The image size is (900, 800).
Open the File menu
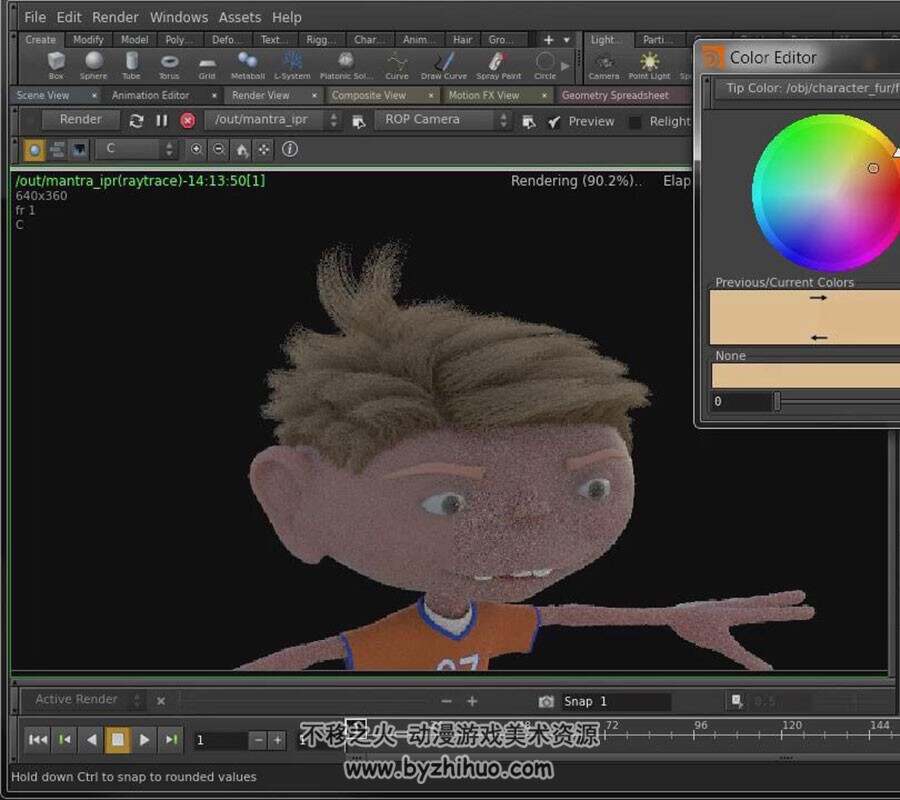pos(35,17)
